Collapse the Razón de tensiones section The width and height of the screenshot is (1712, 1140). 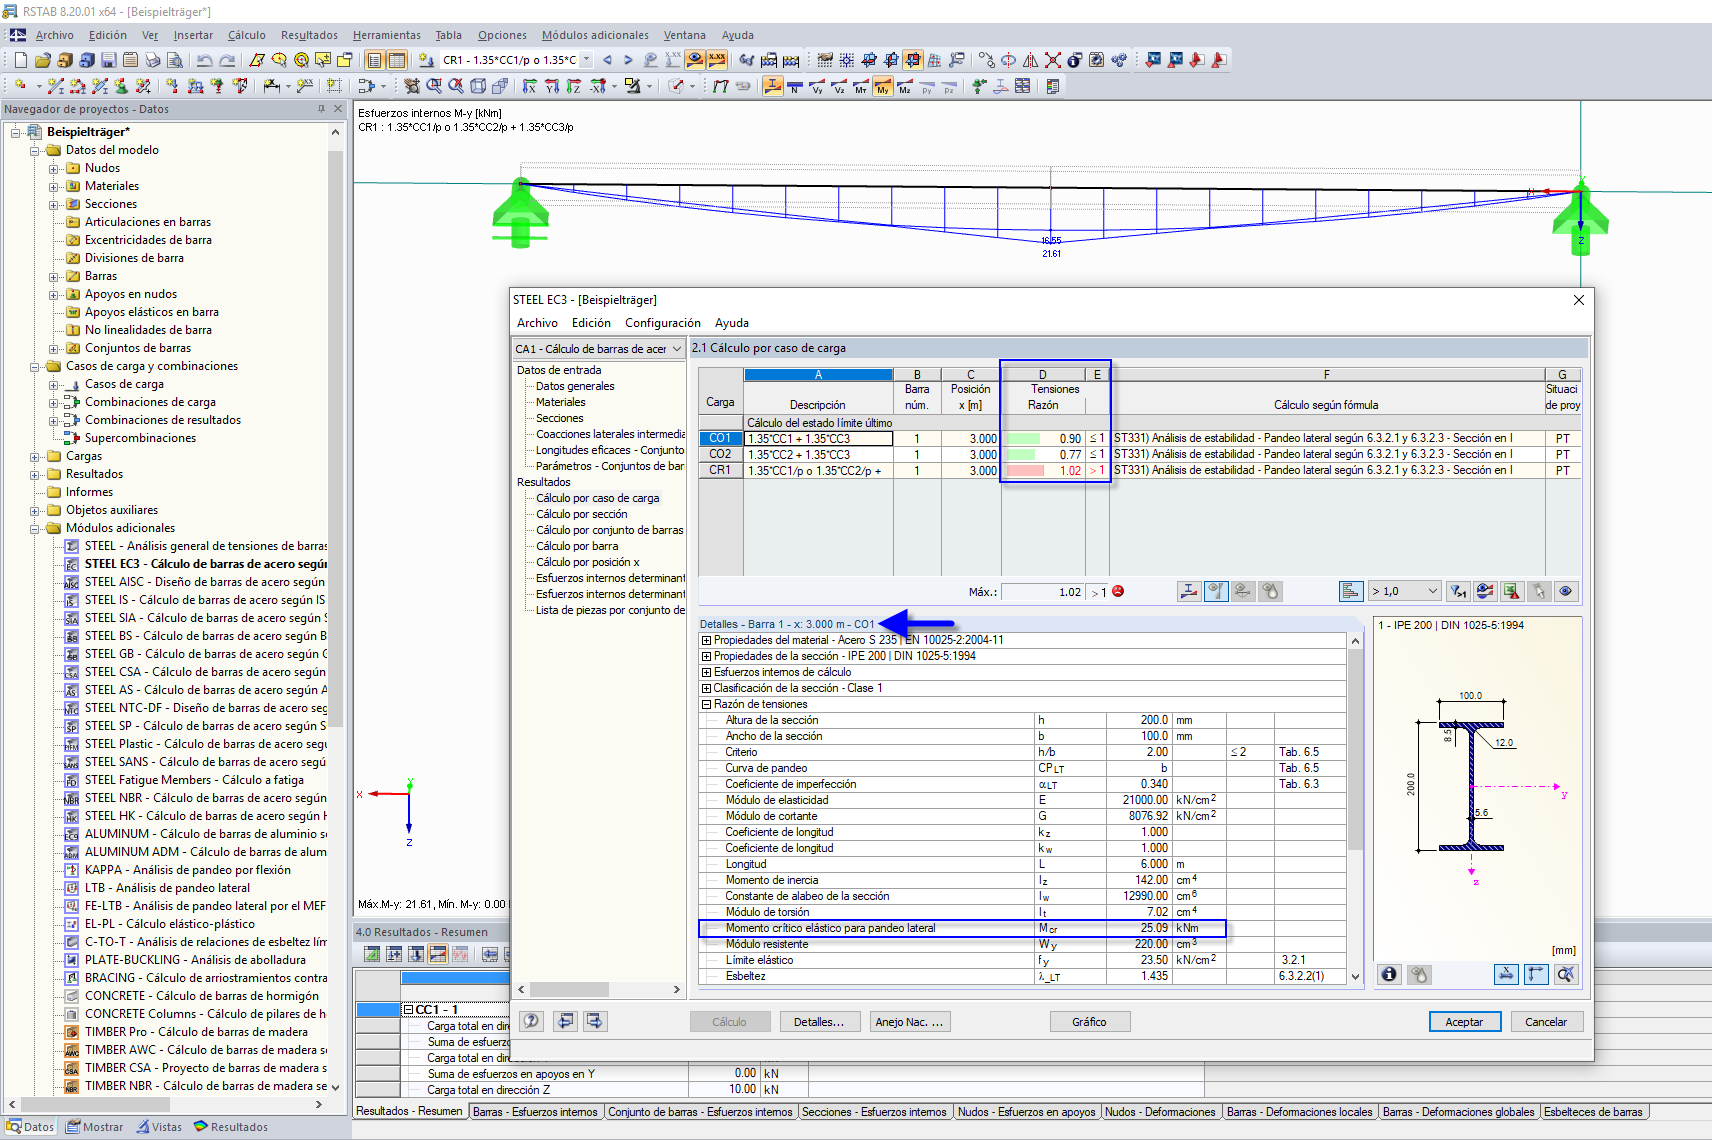point(706,704)
